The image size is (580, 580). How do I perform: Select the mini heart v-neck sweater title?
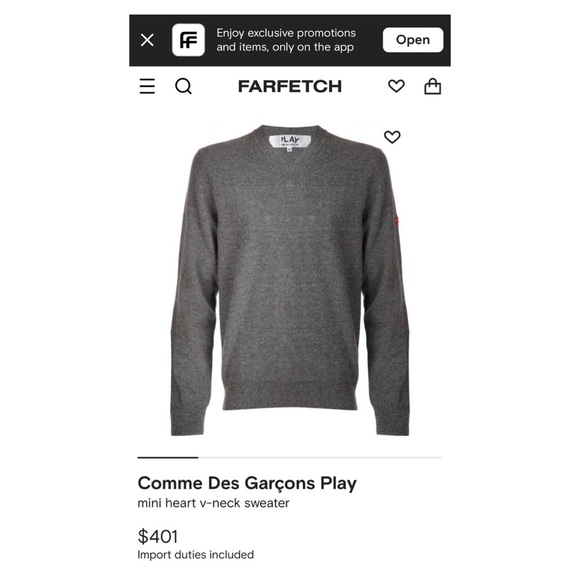213,503
